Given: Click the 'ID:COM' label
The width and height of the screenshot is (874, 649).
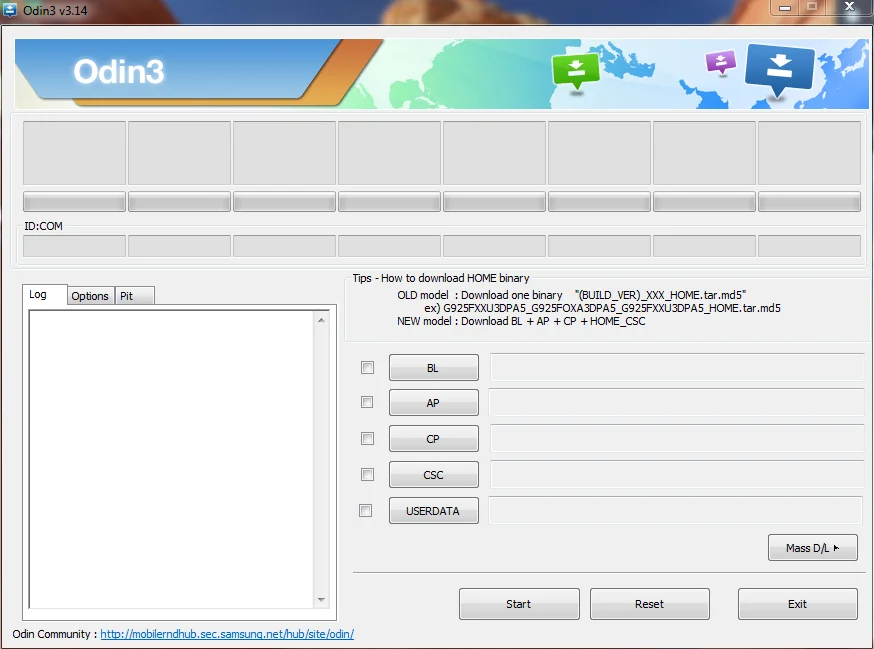Looking at the screenshot, I should (x=43, y=226).
